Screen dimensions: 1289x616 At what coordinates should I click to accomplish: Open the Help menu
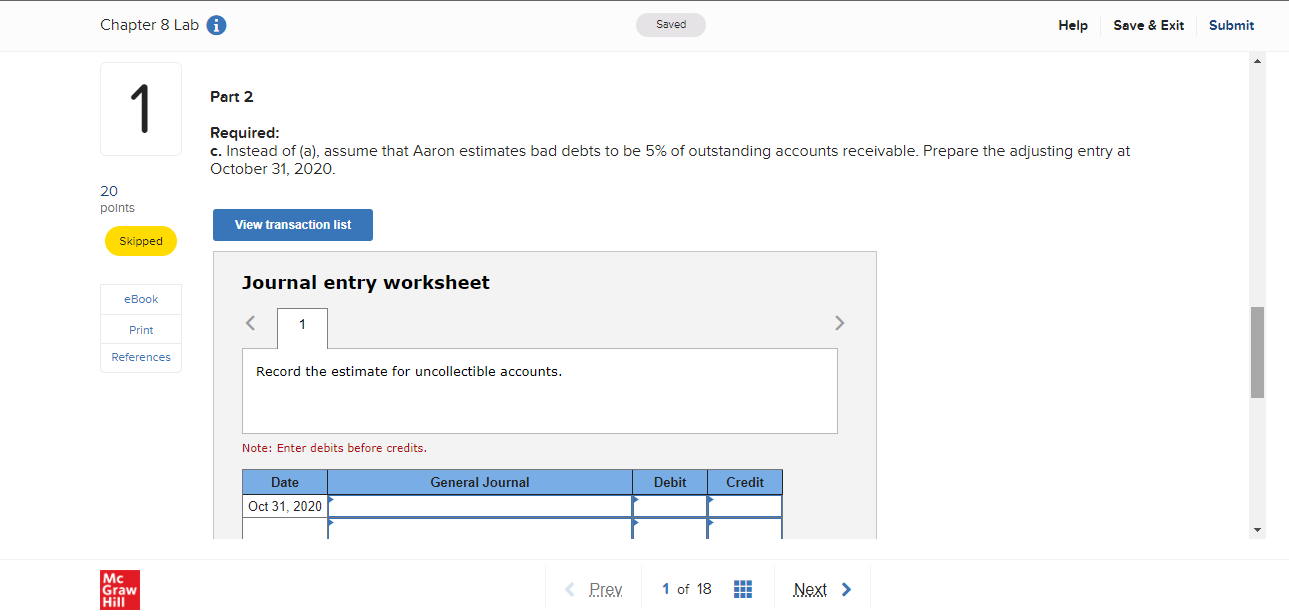click(1072, 25)
